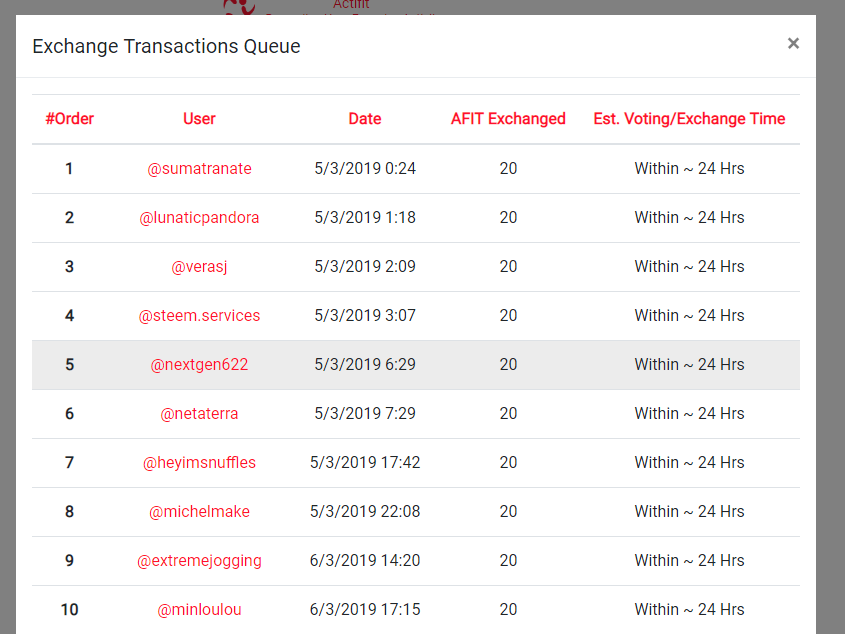Select the Exchange Transactions Queue title text
This screenshot has width=845, height=634.
[167, 46]
